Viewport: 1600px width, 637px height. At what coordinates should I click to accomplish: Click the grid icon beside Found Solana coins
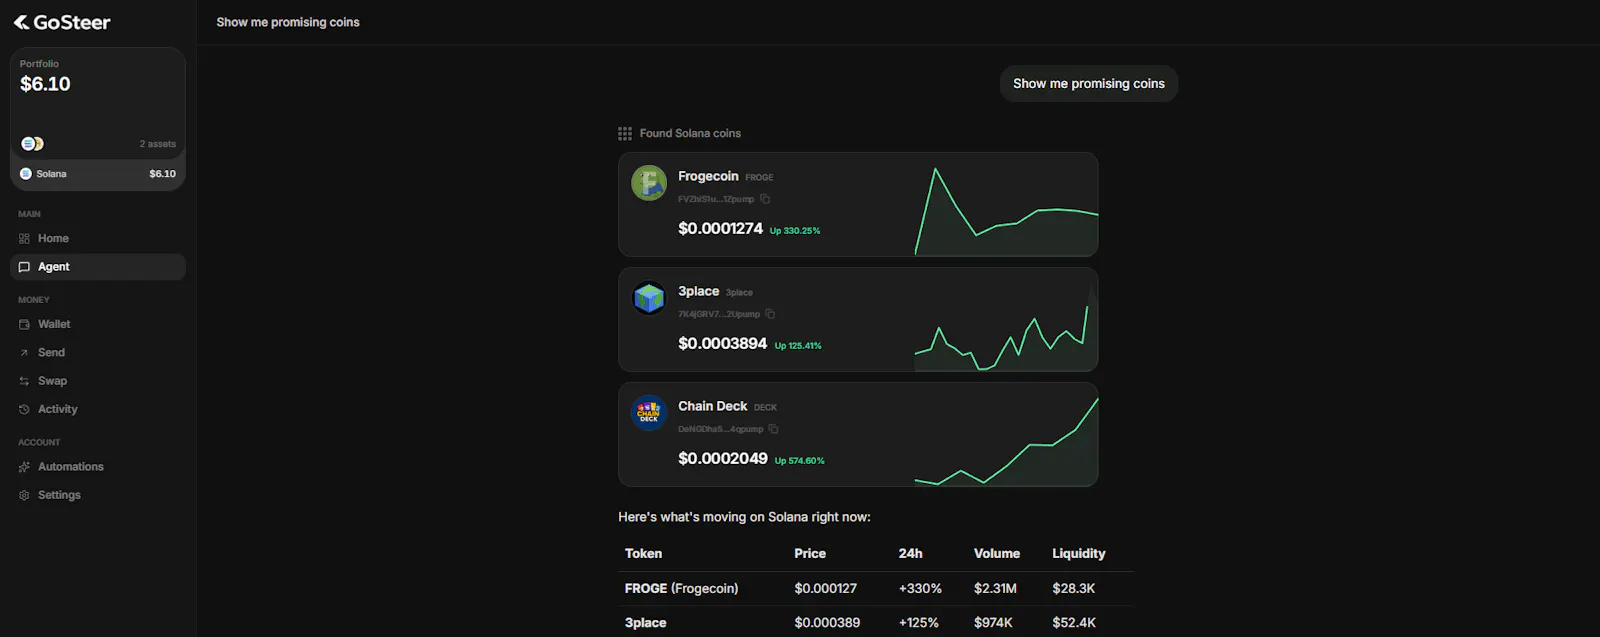[625, 134]
